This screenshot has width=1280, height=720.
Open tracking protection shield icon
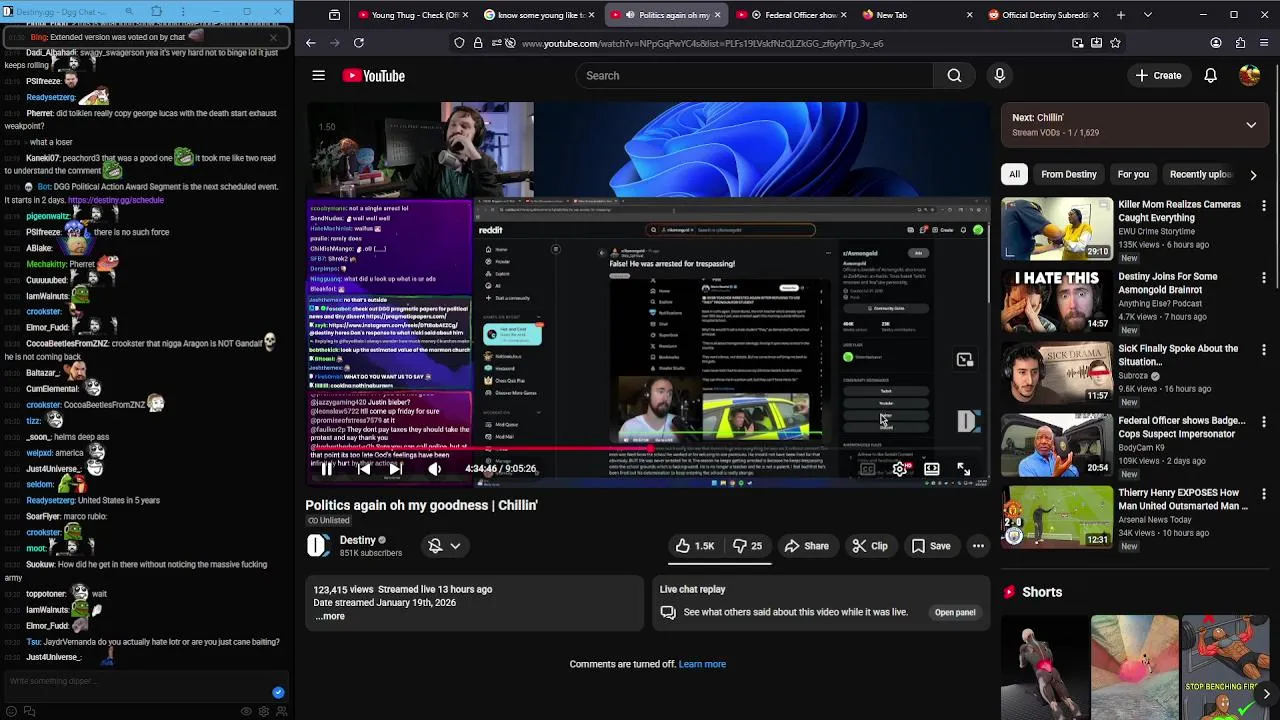click(459, 43)
